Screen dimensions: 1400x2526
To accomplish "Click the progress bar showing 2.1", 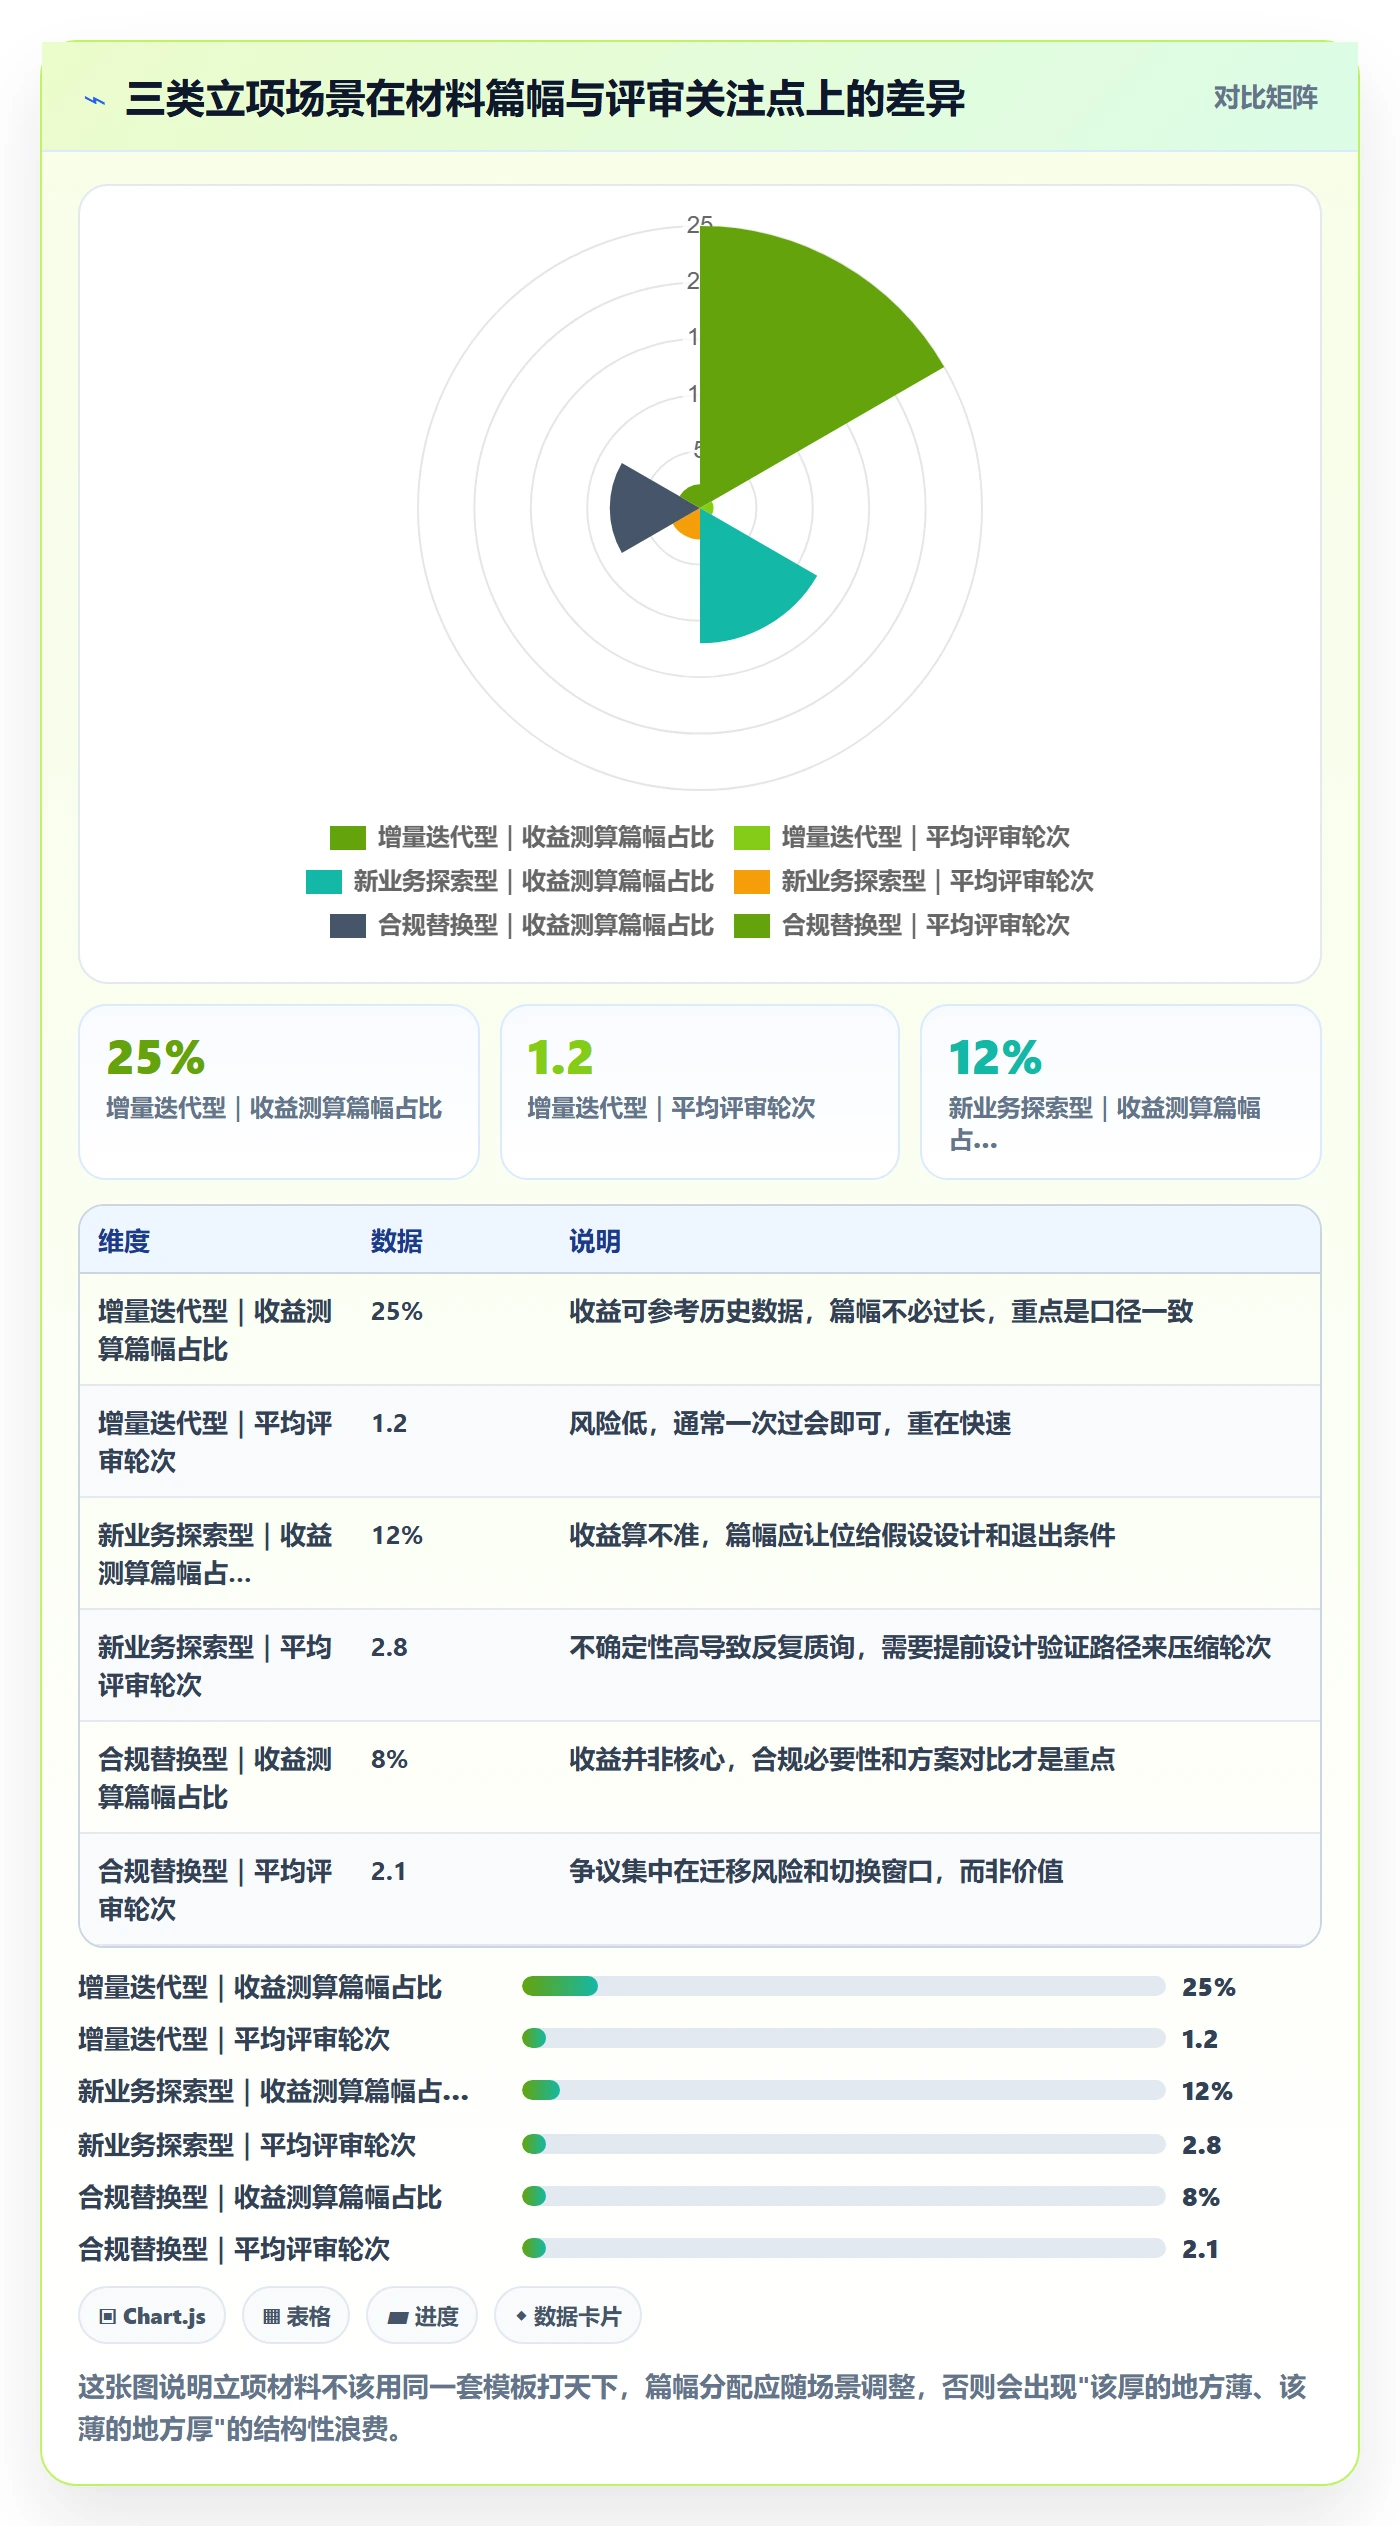I will tap(843, 2248).
